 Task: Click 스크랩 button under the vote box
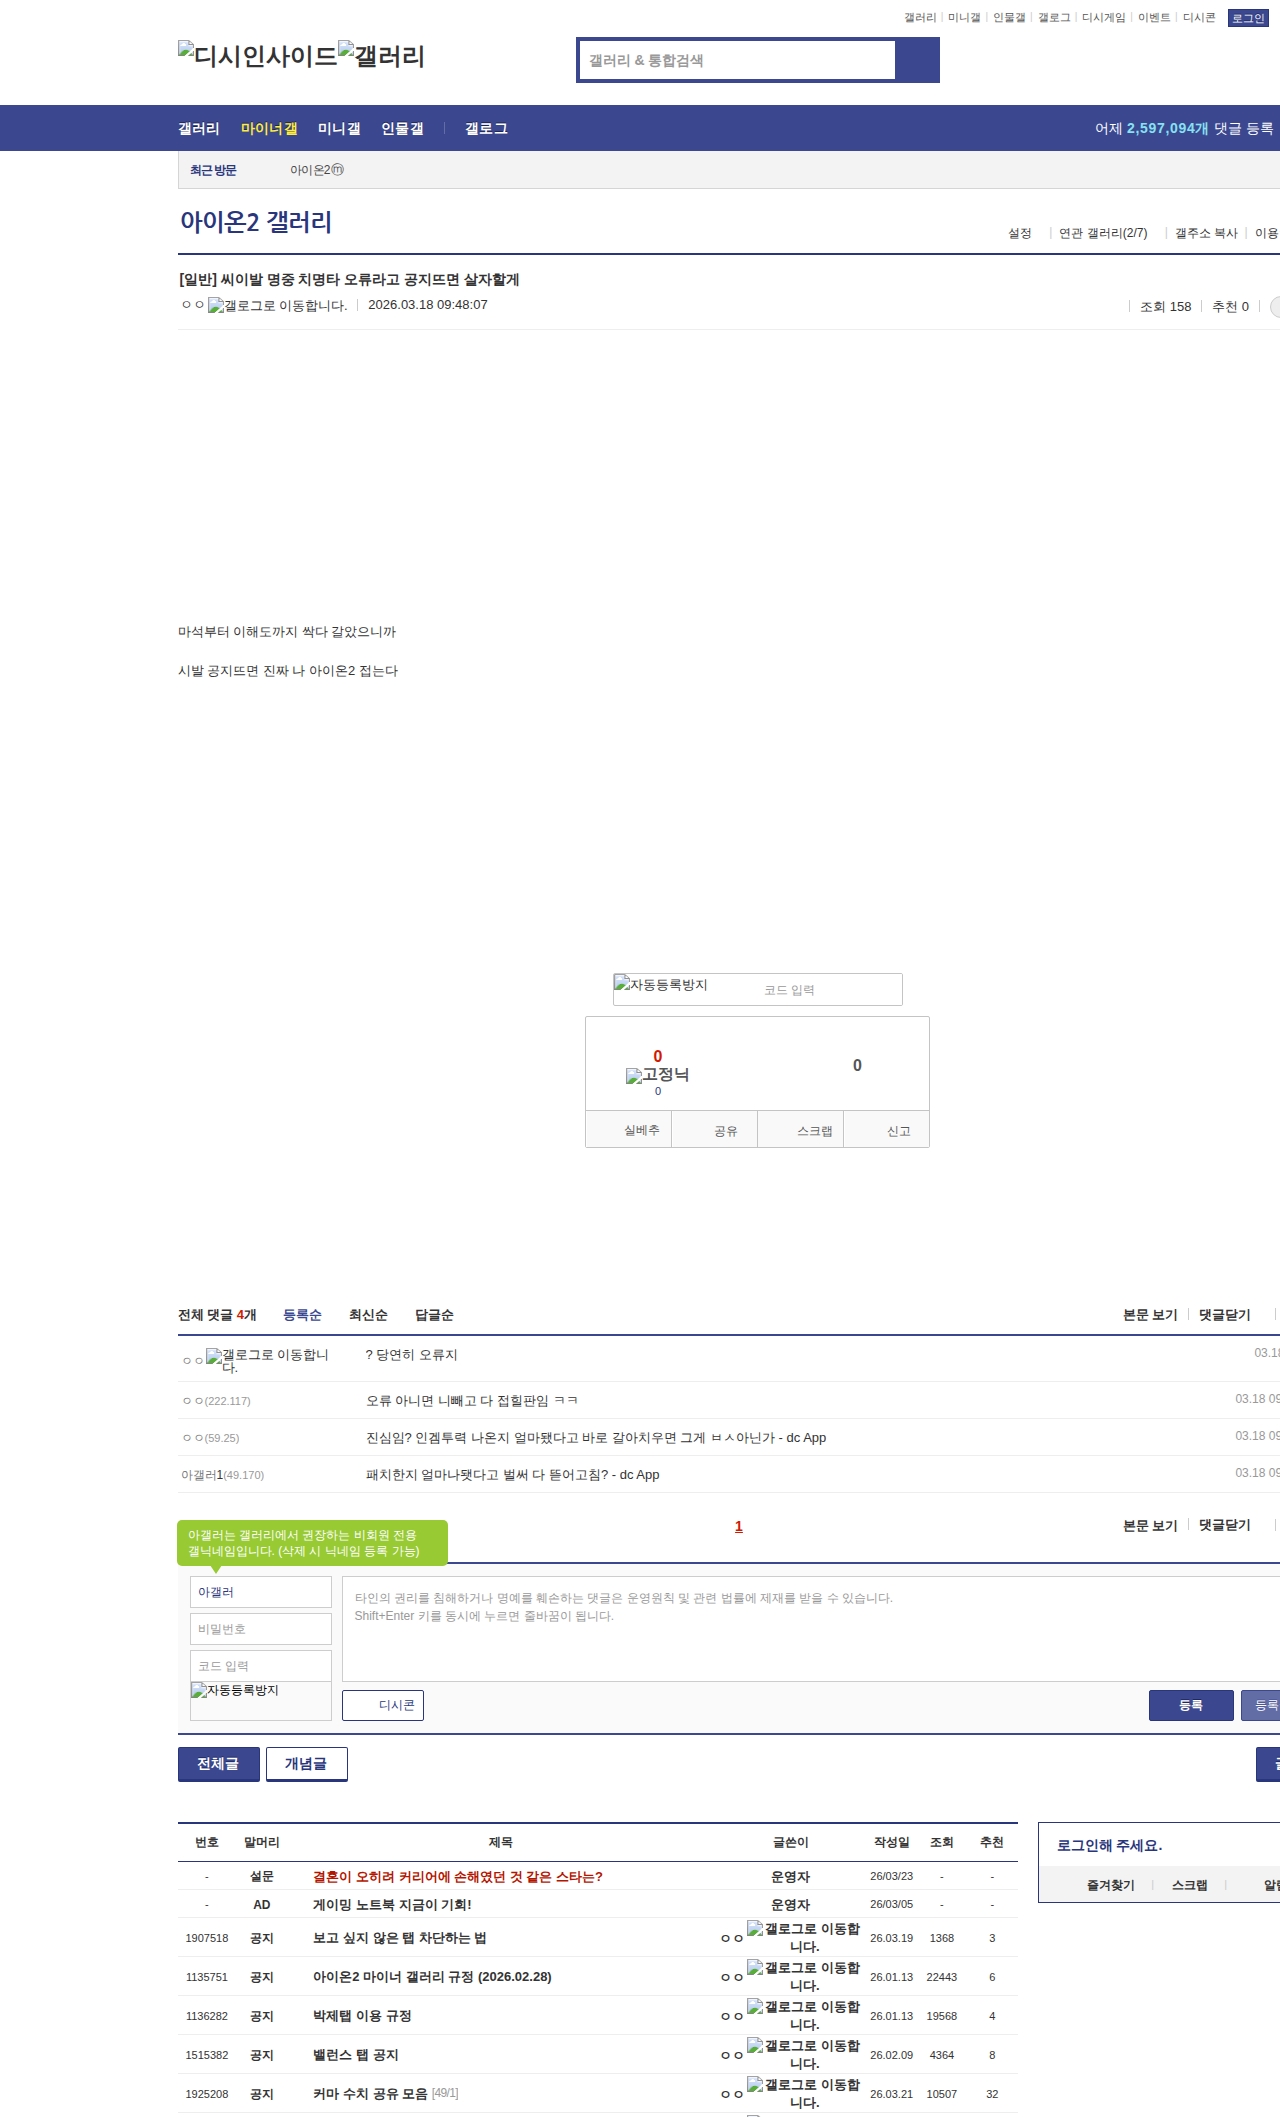801,1130
